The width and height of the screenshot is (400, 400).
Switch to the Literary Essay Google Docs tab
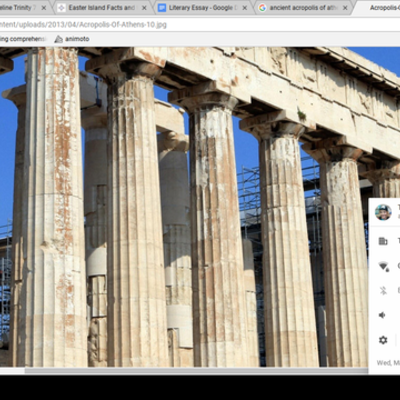click(203, 8)
